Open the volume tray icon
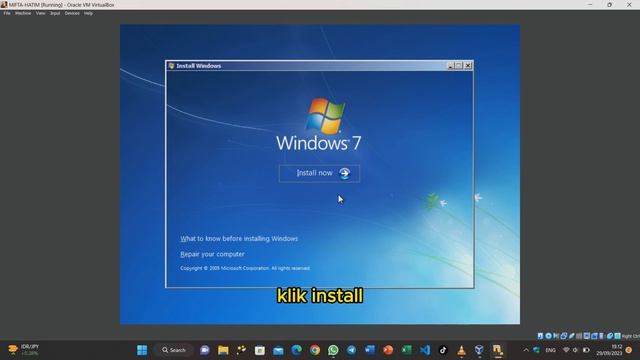 point(576,350)
